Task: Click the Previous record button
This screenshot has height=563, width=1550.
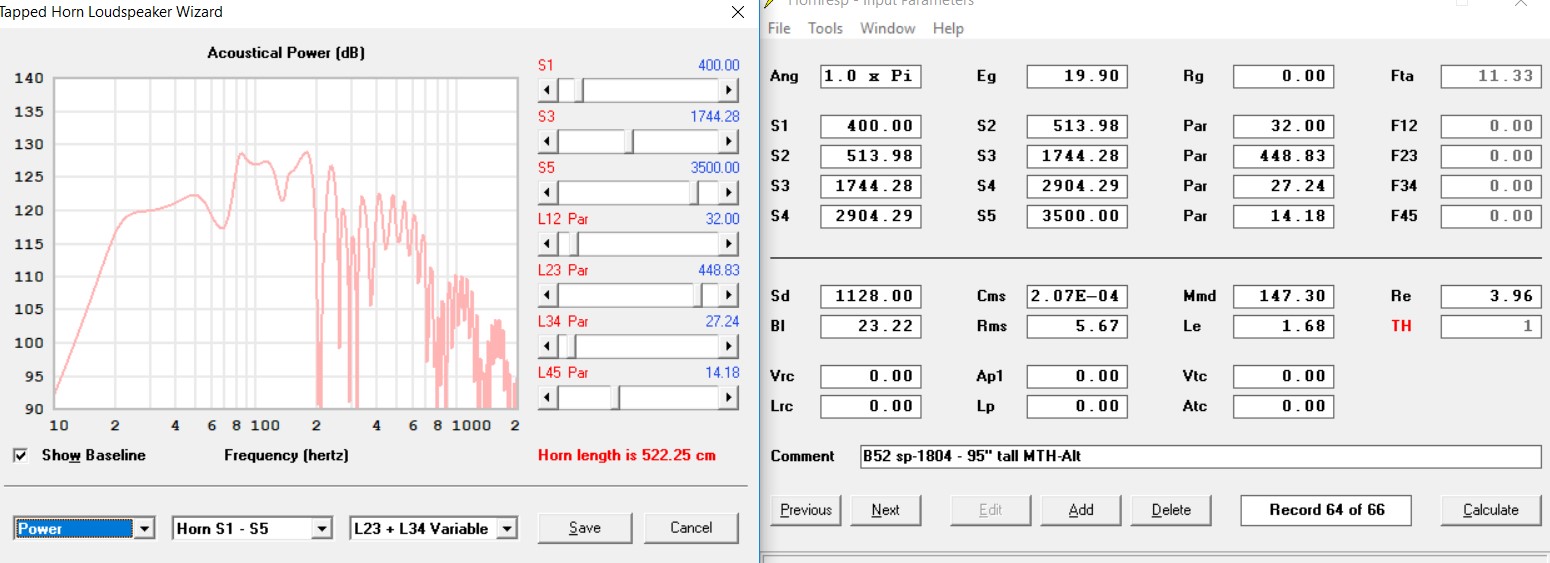Action: 806,510
